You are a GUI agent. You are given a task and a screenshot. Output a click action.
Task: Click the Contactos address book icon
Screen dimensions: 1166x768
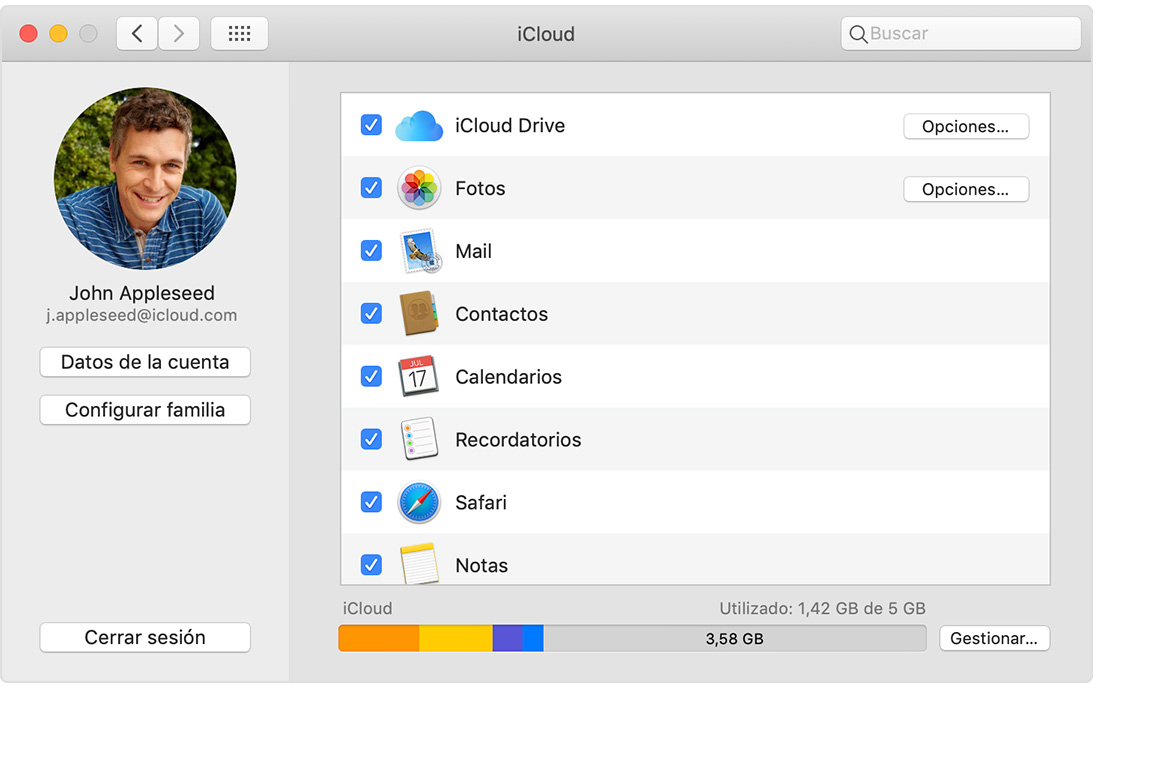(419, 314)
